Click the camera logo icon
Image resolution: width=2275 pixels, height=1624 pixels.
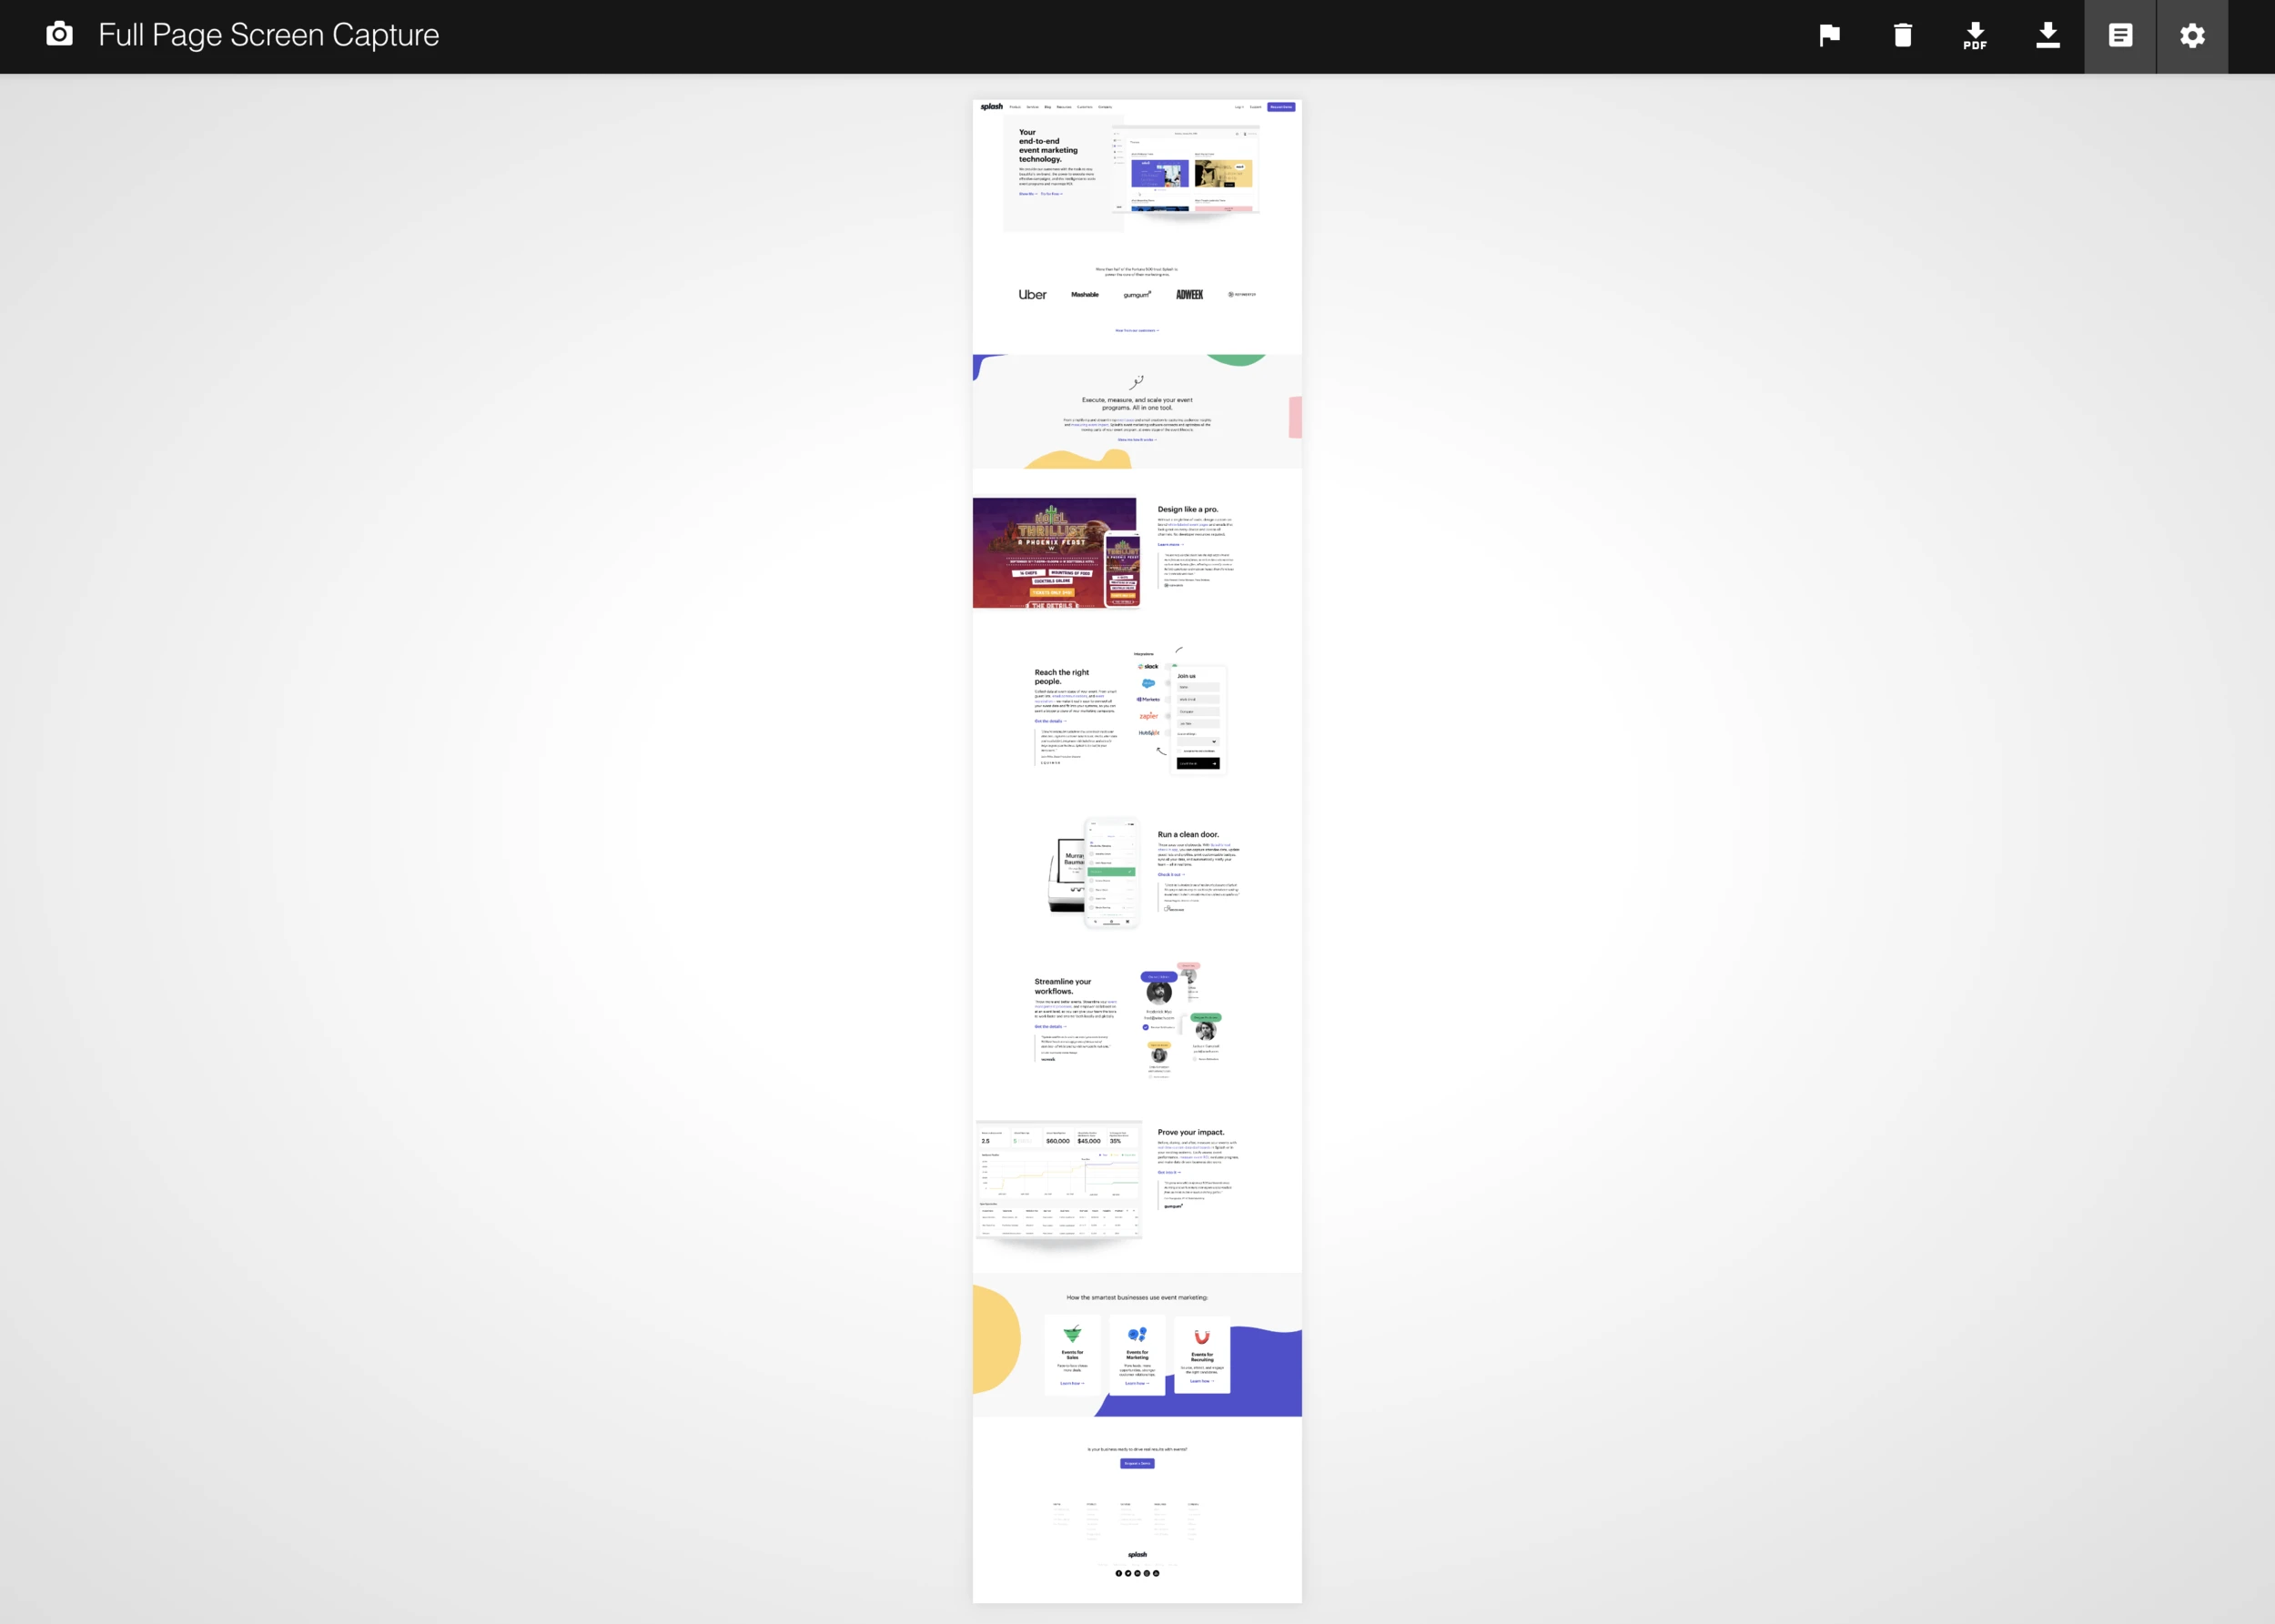(60, 34)
